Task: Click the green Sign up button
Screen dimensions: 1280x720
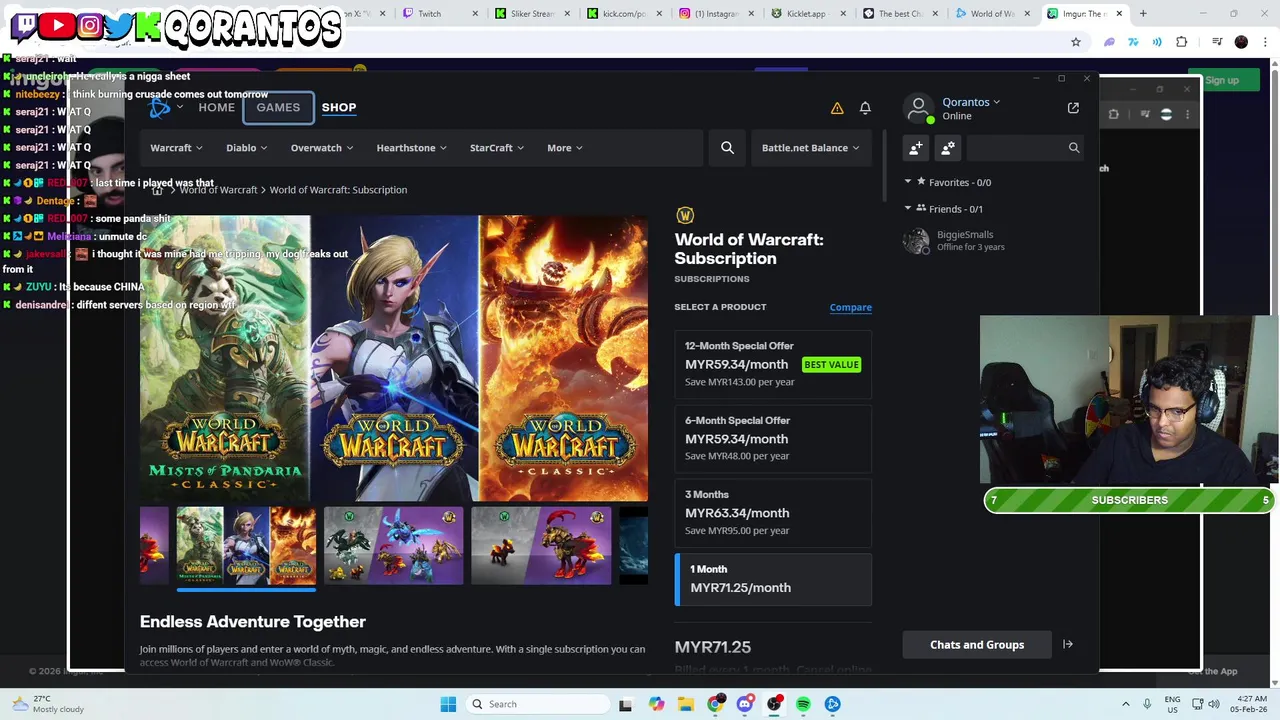Action: click(1221, 80)
